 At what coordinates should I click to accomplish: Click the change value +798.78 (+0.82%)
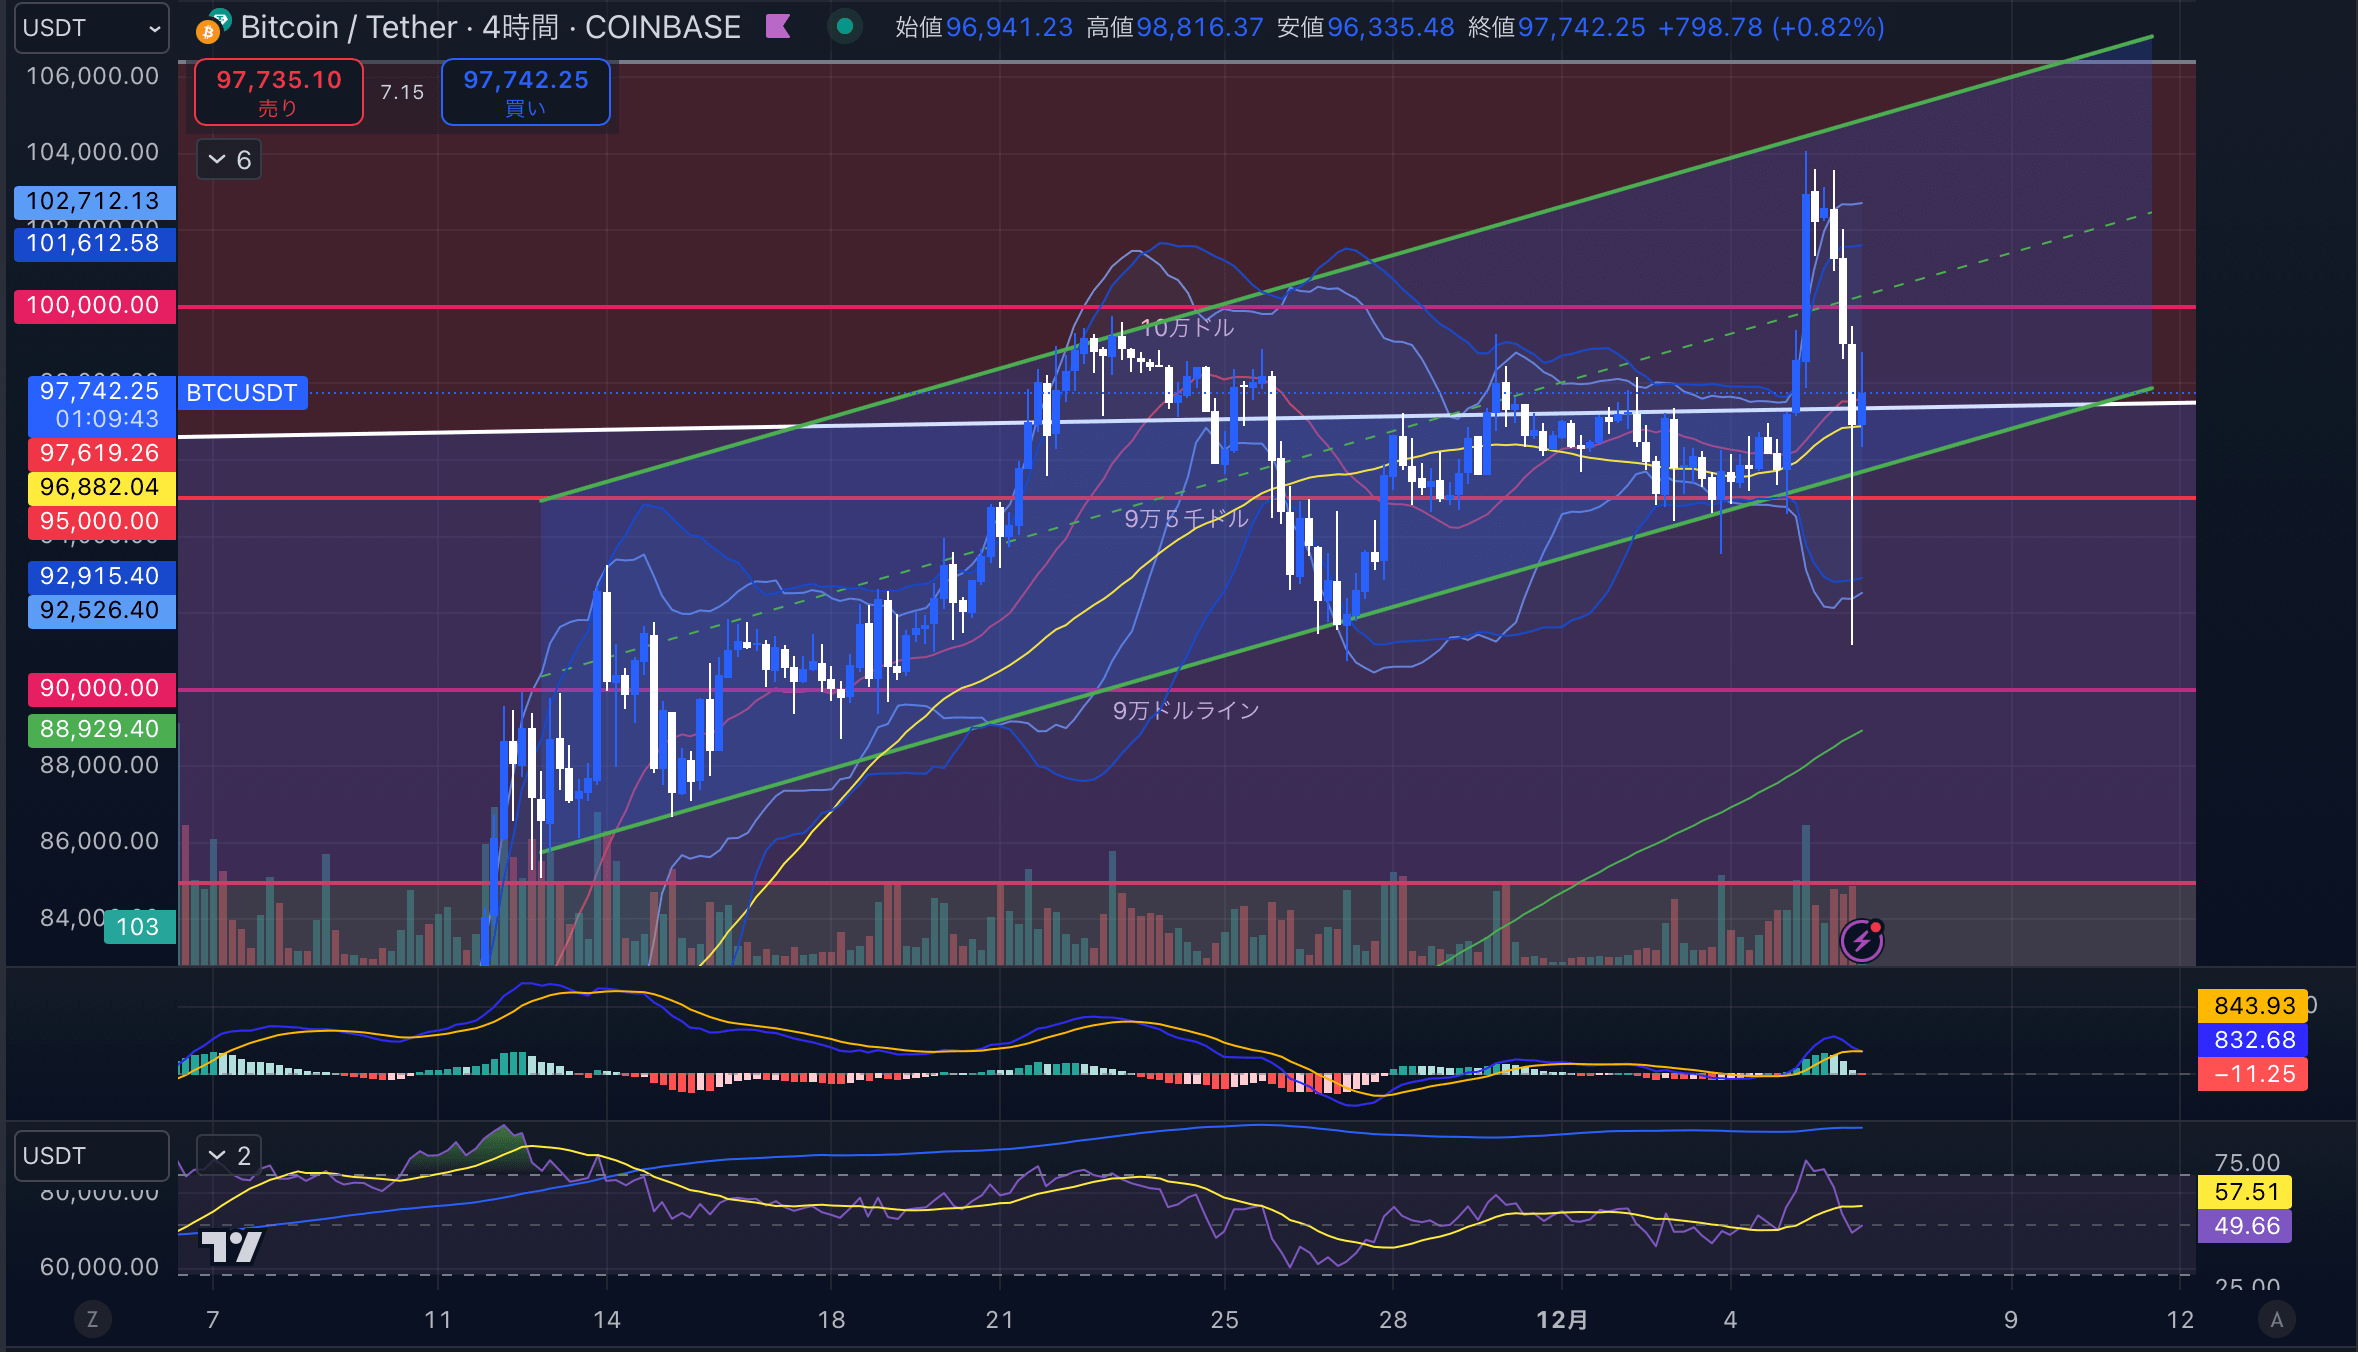pyautogui.click(x=1771, y=27)
